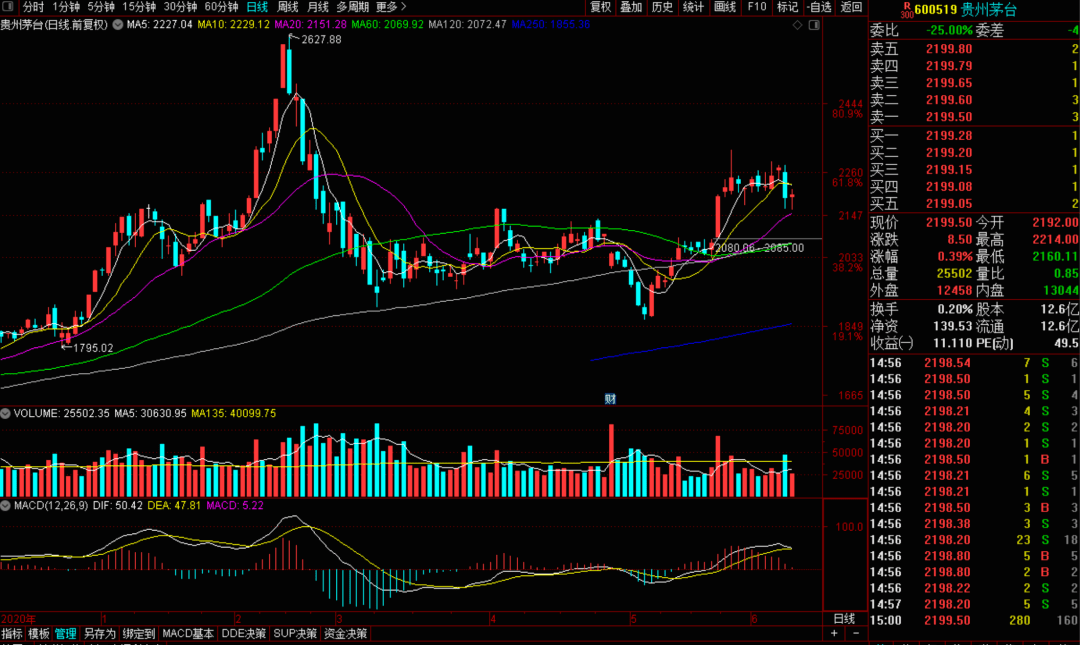Open the 复权 adjustment options
This screenshot has width=1080, height=645.
601,7
